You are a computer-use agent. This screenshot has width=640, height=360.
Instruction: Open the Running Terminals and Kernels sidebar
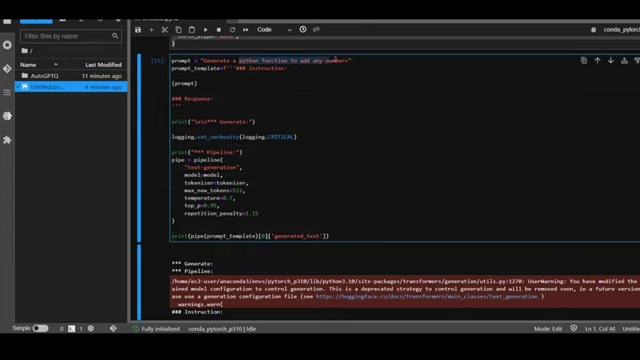7,45
